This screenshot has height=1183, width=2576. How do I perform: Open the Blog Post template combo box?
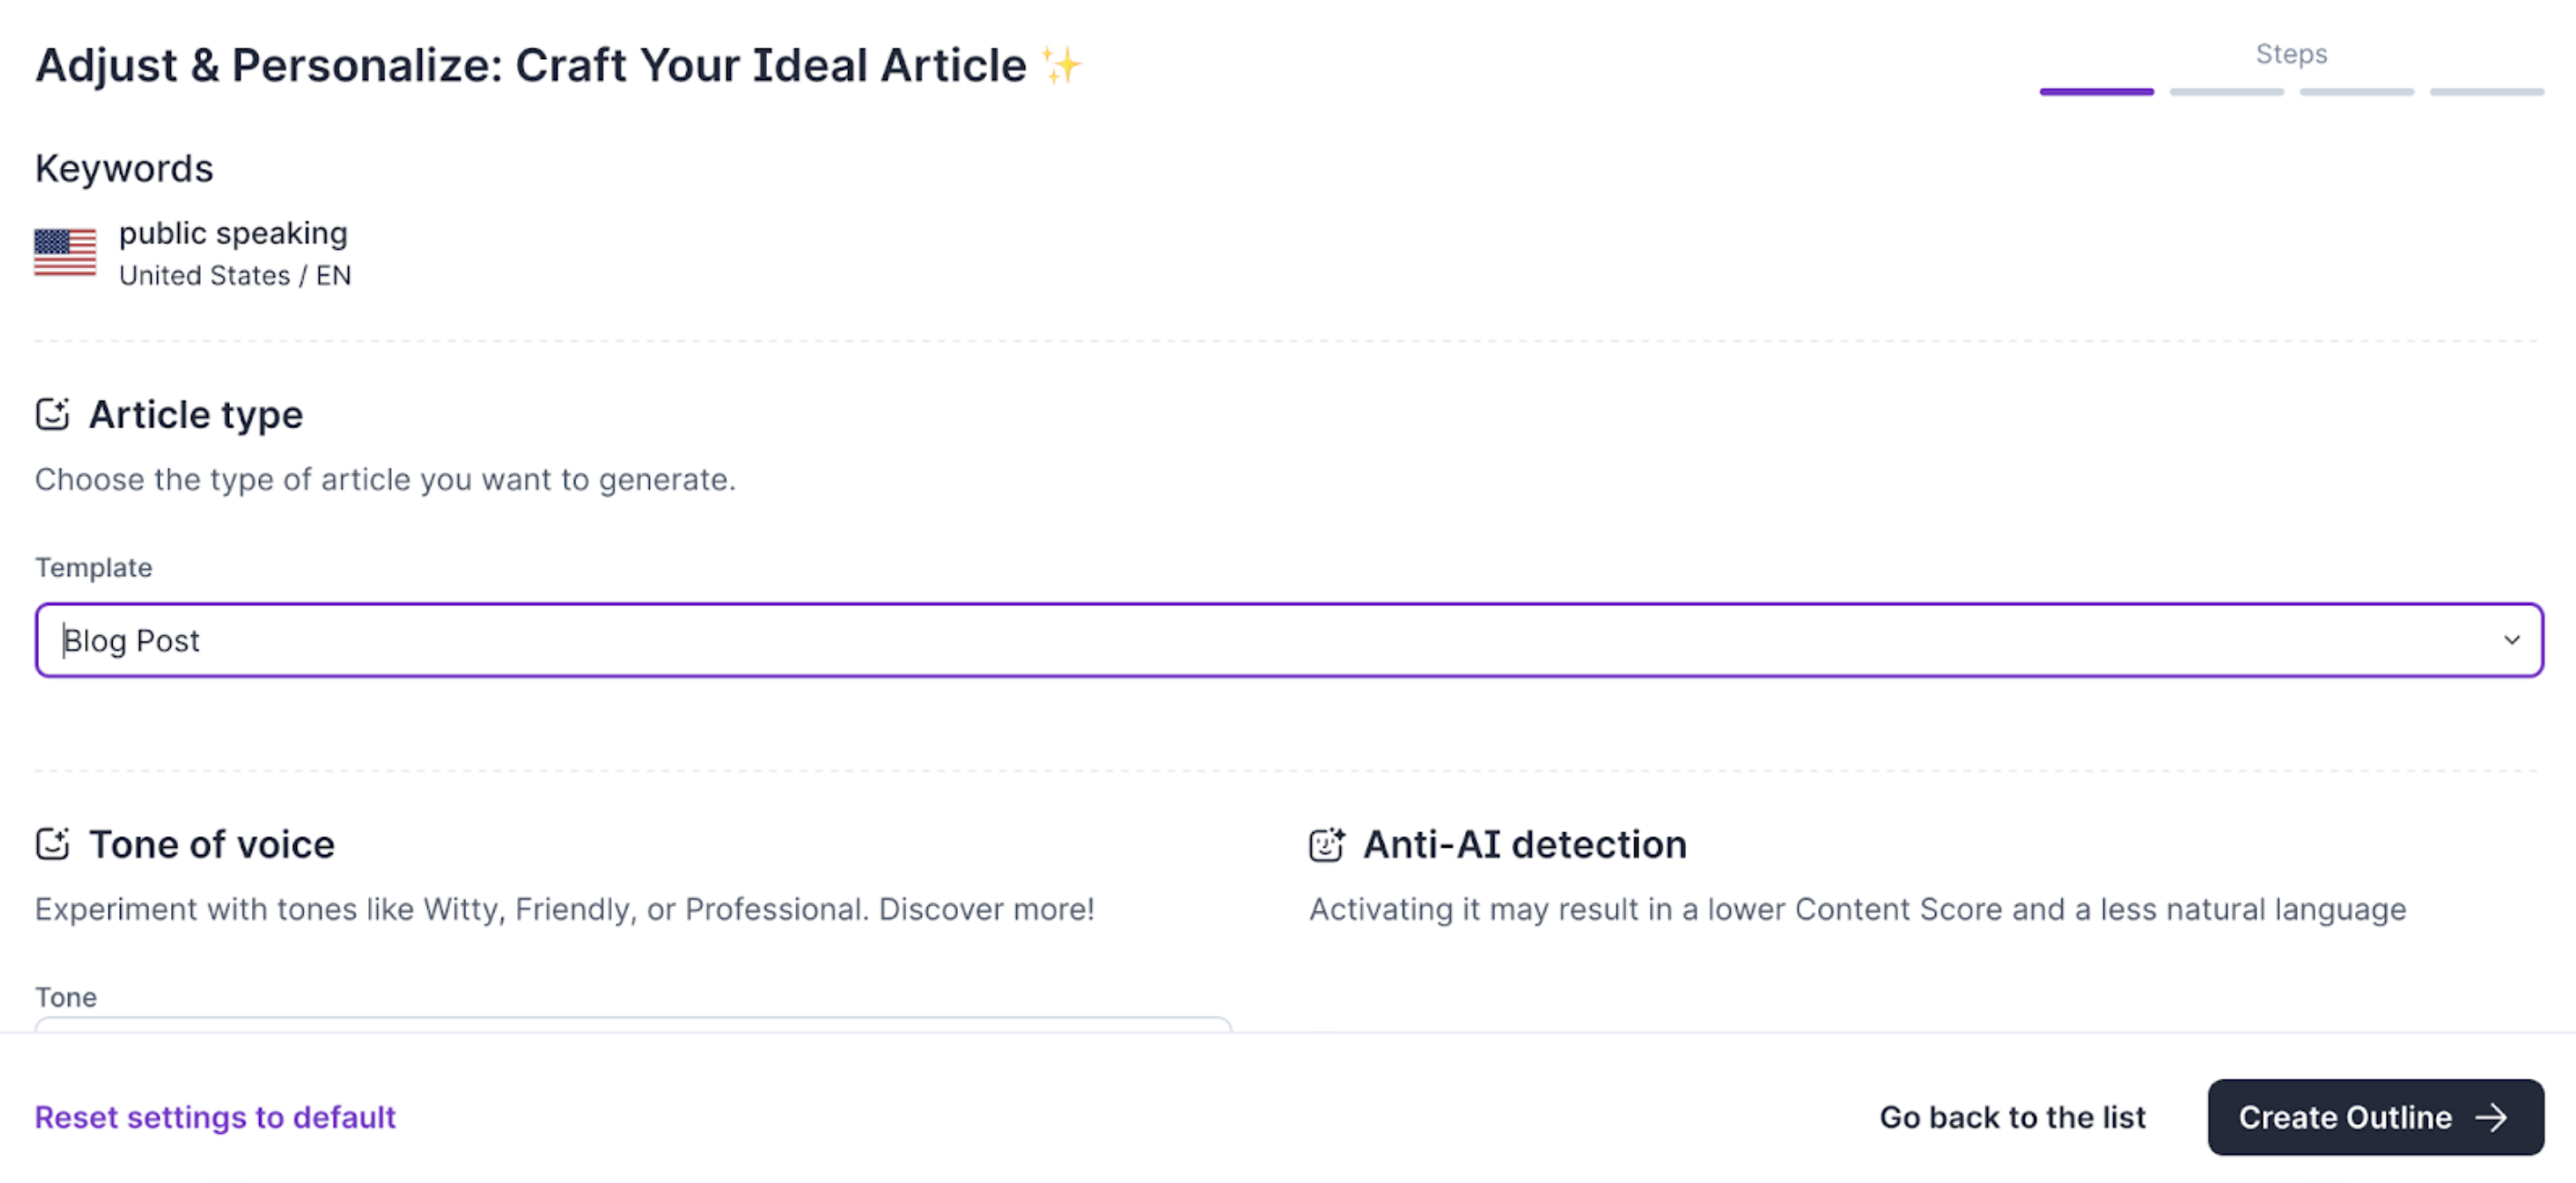click(1289, 640)
